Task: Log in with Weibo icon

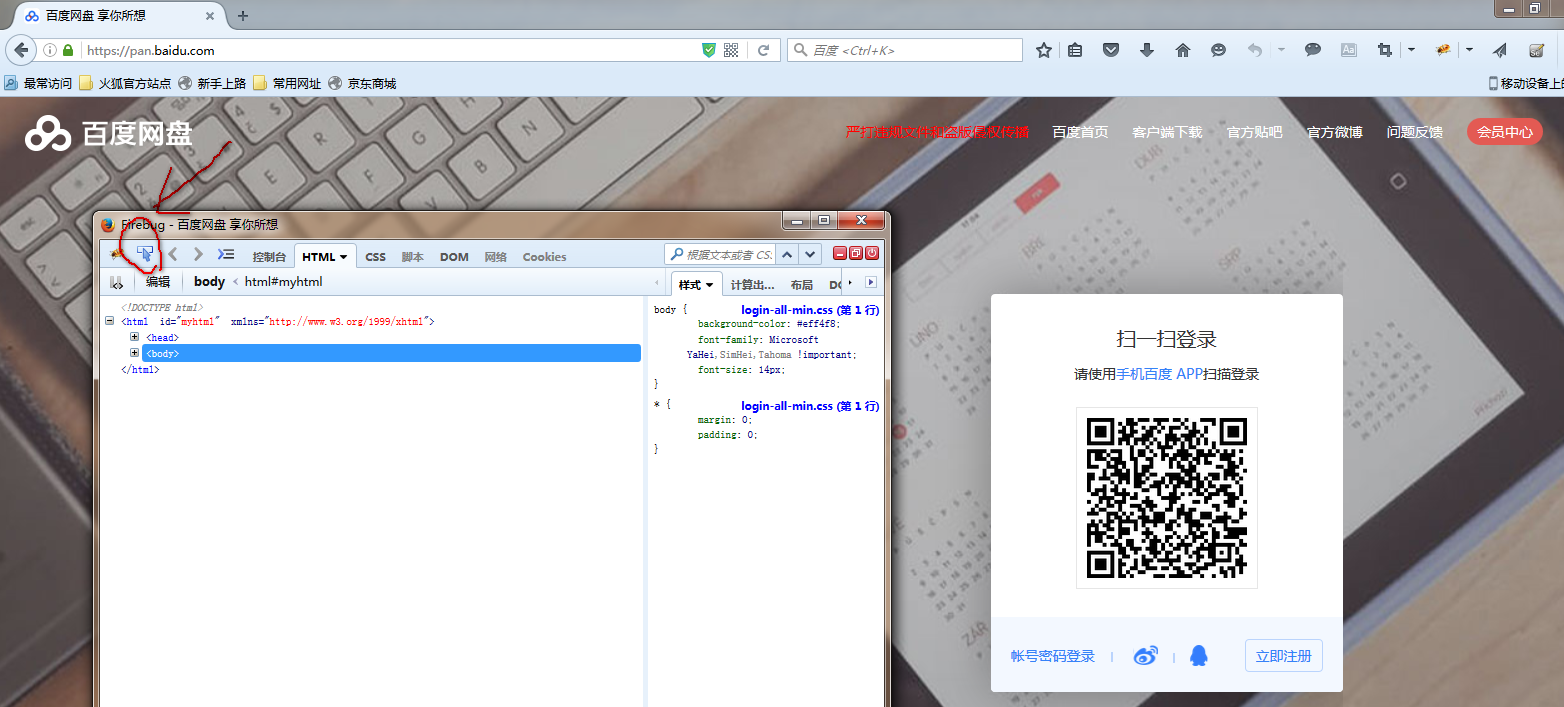Action: (x=1145, y=656)
